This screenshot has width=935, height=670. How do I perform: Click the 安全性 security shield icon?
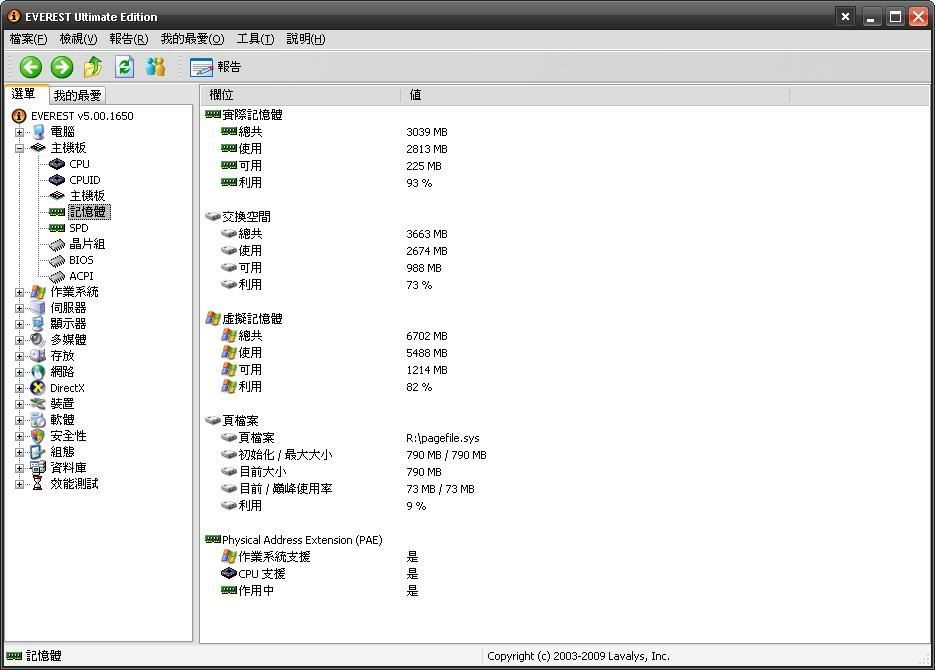(38, 436)
